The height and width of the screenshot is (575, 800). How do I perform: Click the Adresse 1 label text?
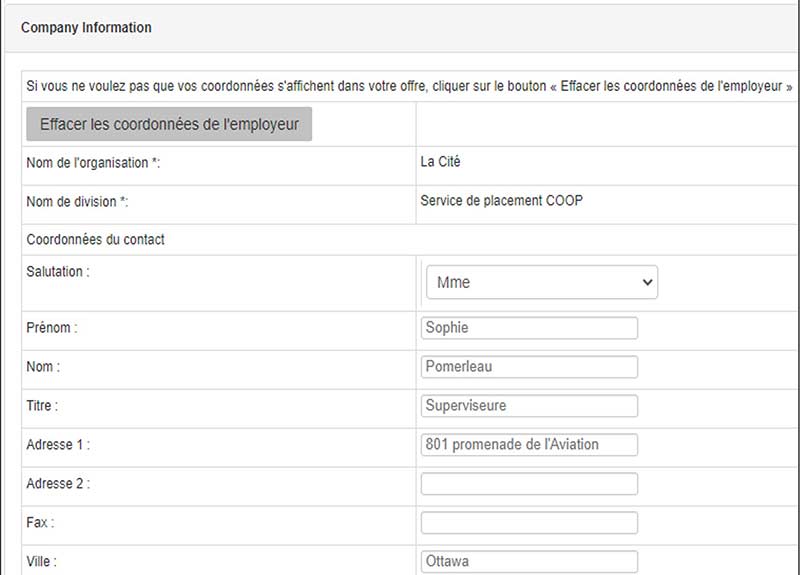pyautogui.click(x=58, y=445)
